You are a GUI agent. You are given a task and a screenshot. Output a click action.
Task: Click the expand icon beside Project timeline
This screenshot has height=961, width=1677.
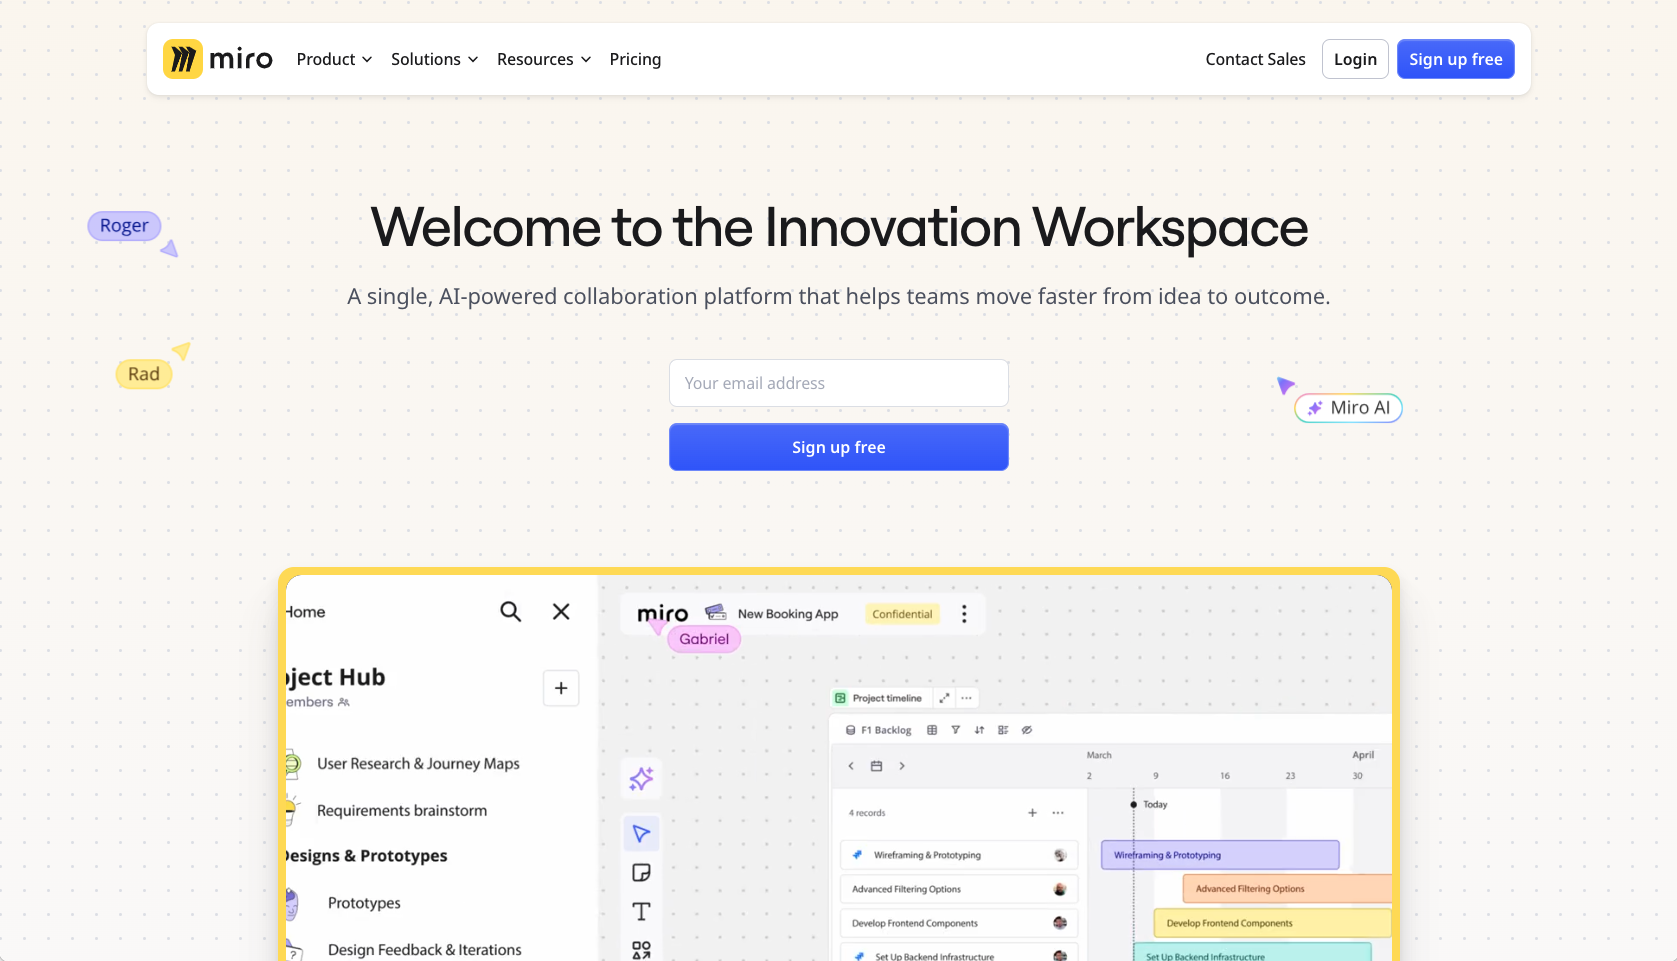tap(944, 698)
